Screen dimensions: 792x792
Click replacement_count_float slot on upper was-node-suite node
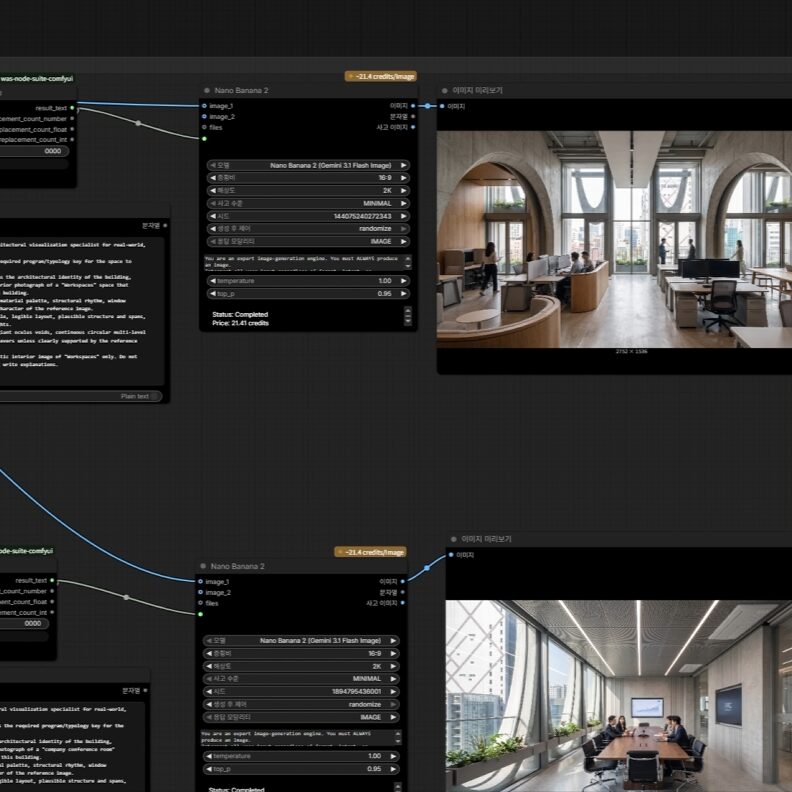(72, 129)
